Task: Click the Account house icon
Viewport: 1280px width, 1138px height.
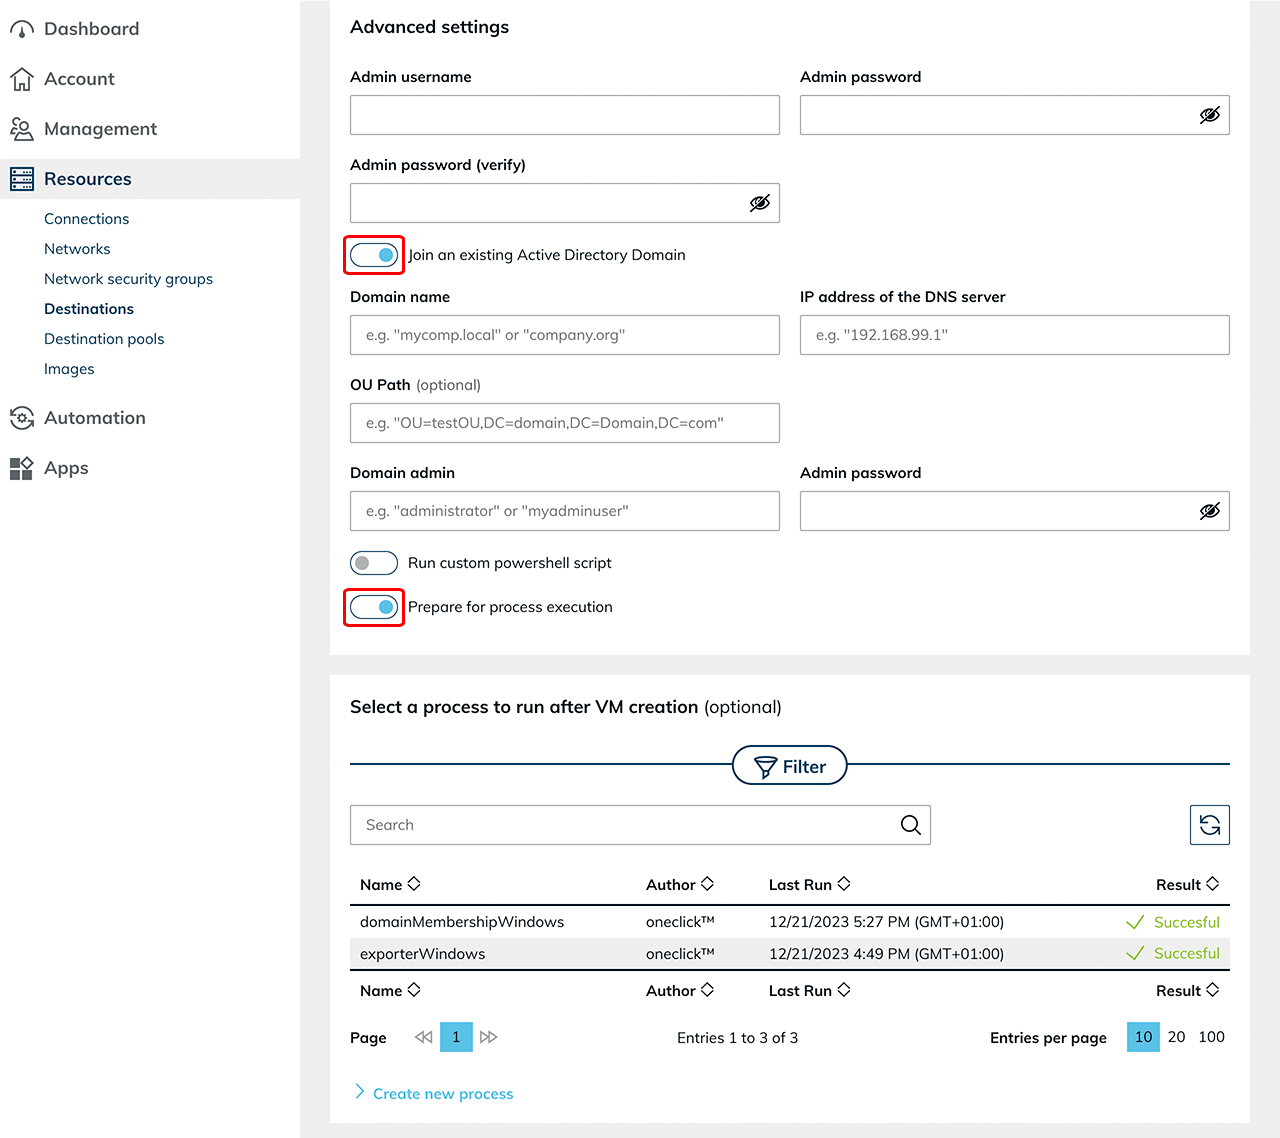Action: tap(21, 79)
